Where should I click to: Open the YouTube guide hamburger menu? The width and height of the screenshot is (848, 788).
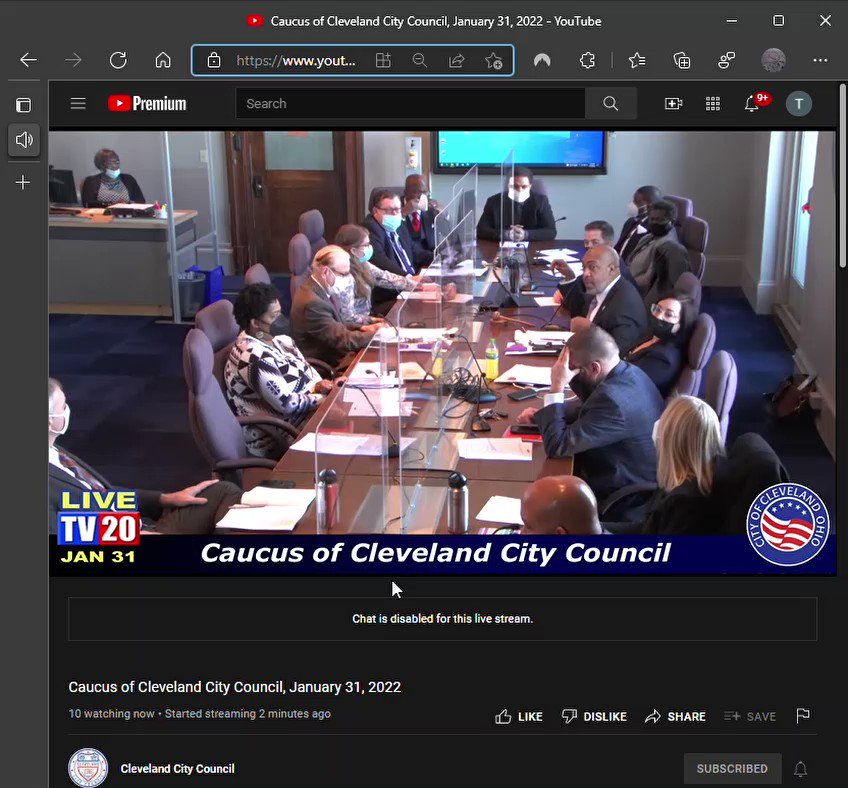[x=78, y=103]
